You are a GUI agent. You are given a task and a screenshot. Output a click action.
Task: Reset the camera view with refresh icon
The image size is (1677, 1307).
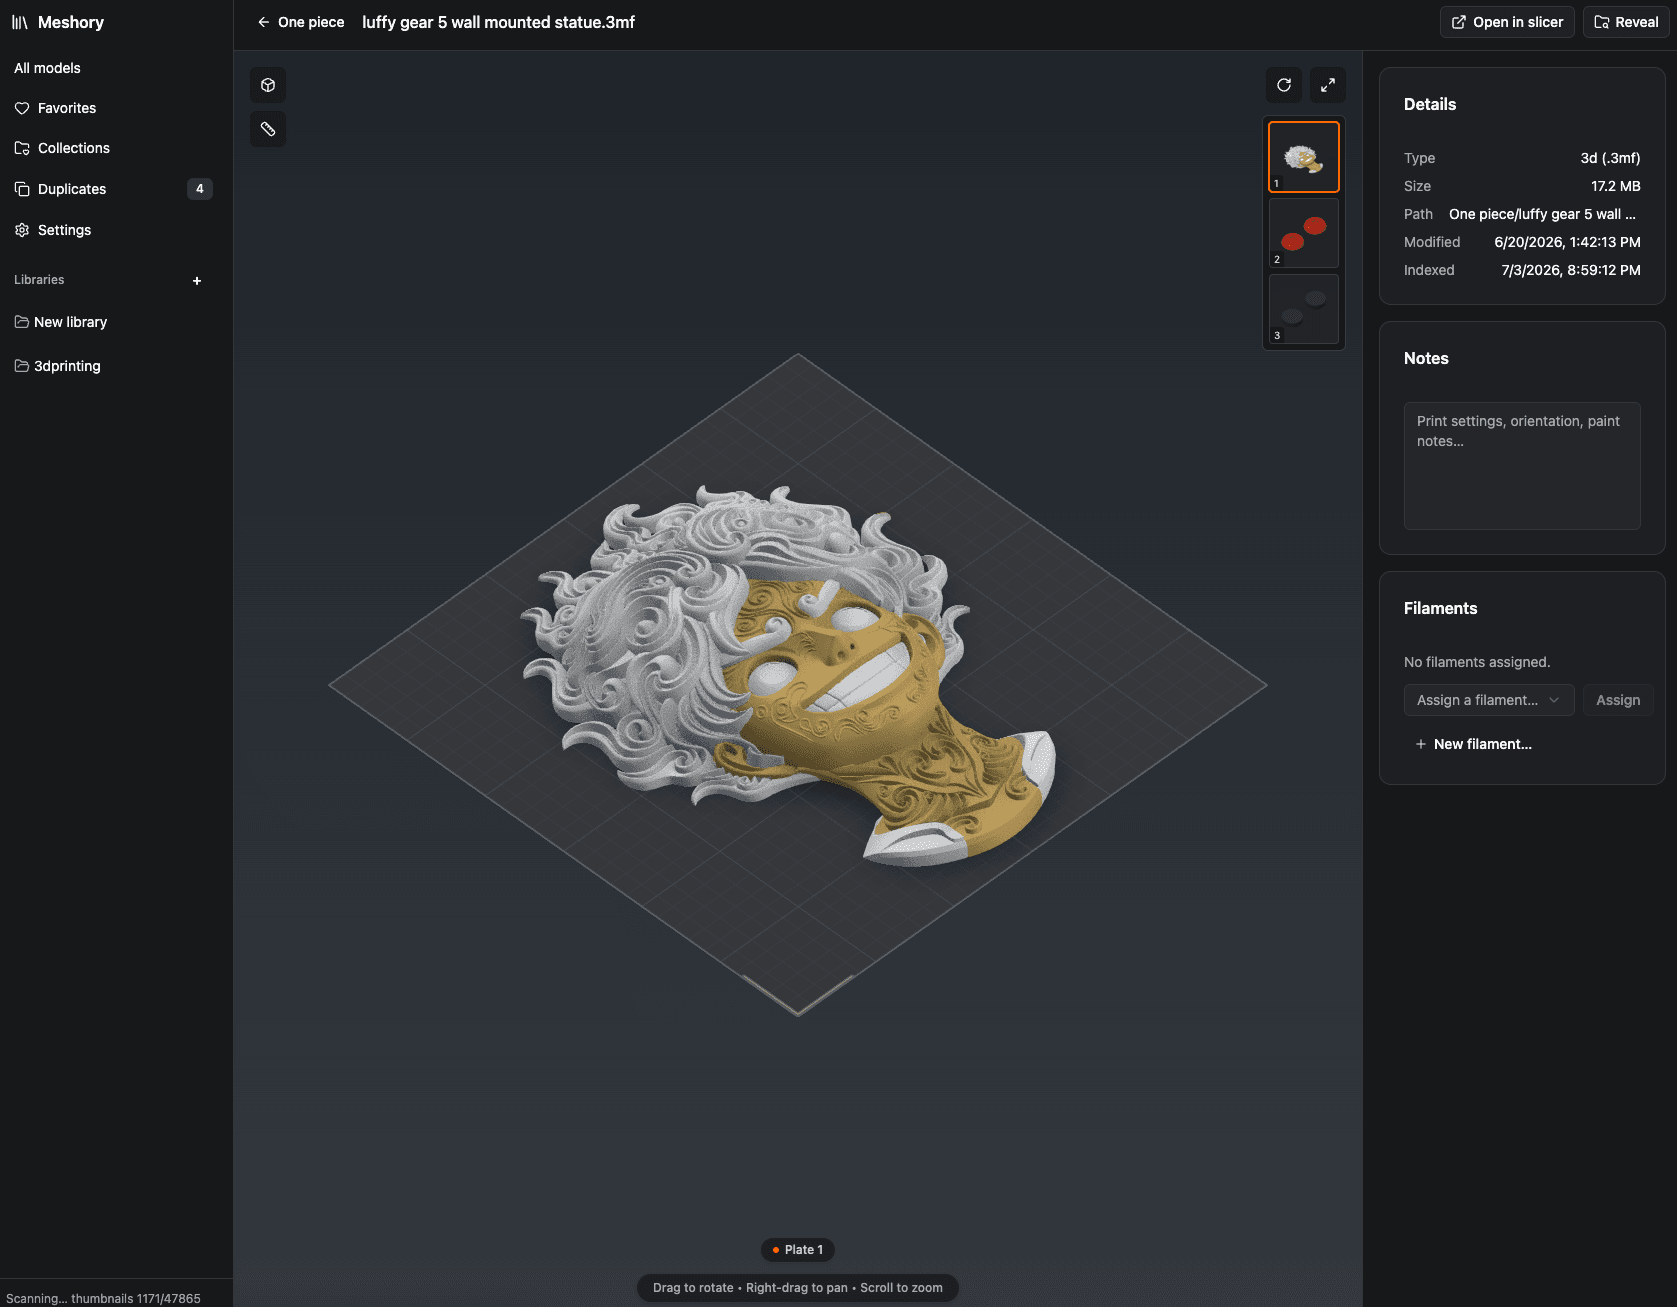point(1284,85)
